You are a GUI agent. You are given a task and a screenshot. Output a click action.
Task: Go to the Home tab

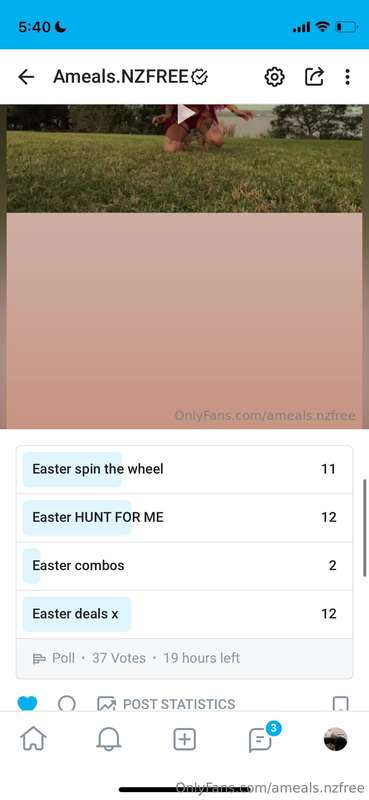(33, 739)
